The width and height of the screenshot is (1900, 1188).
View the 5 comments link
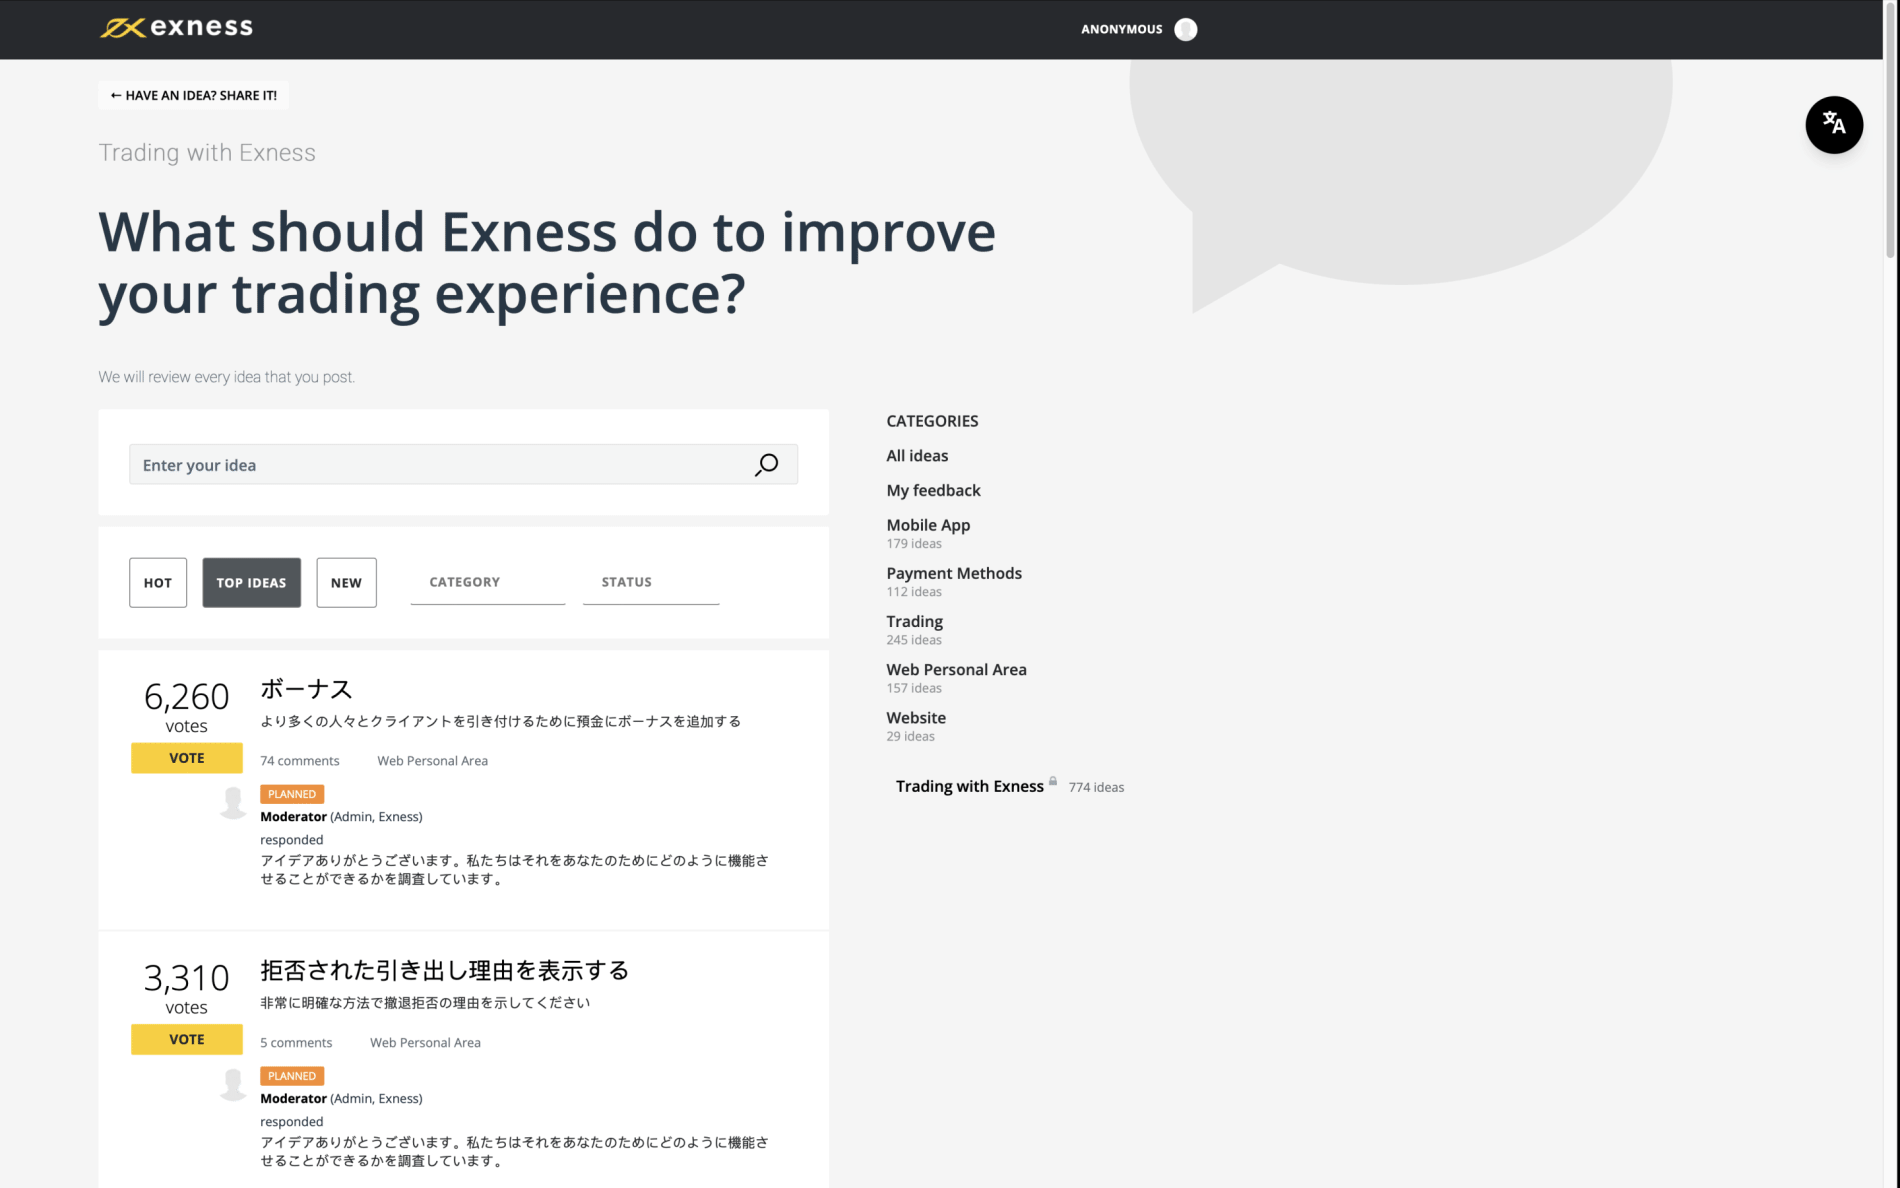(x=296, y=1043)
